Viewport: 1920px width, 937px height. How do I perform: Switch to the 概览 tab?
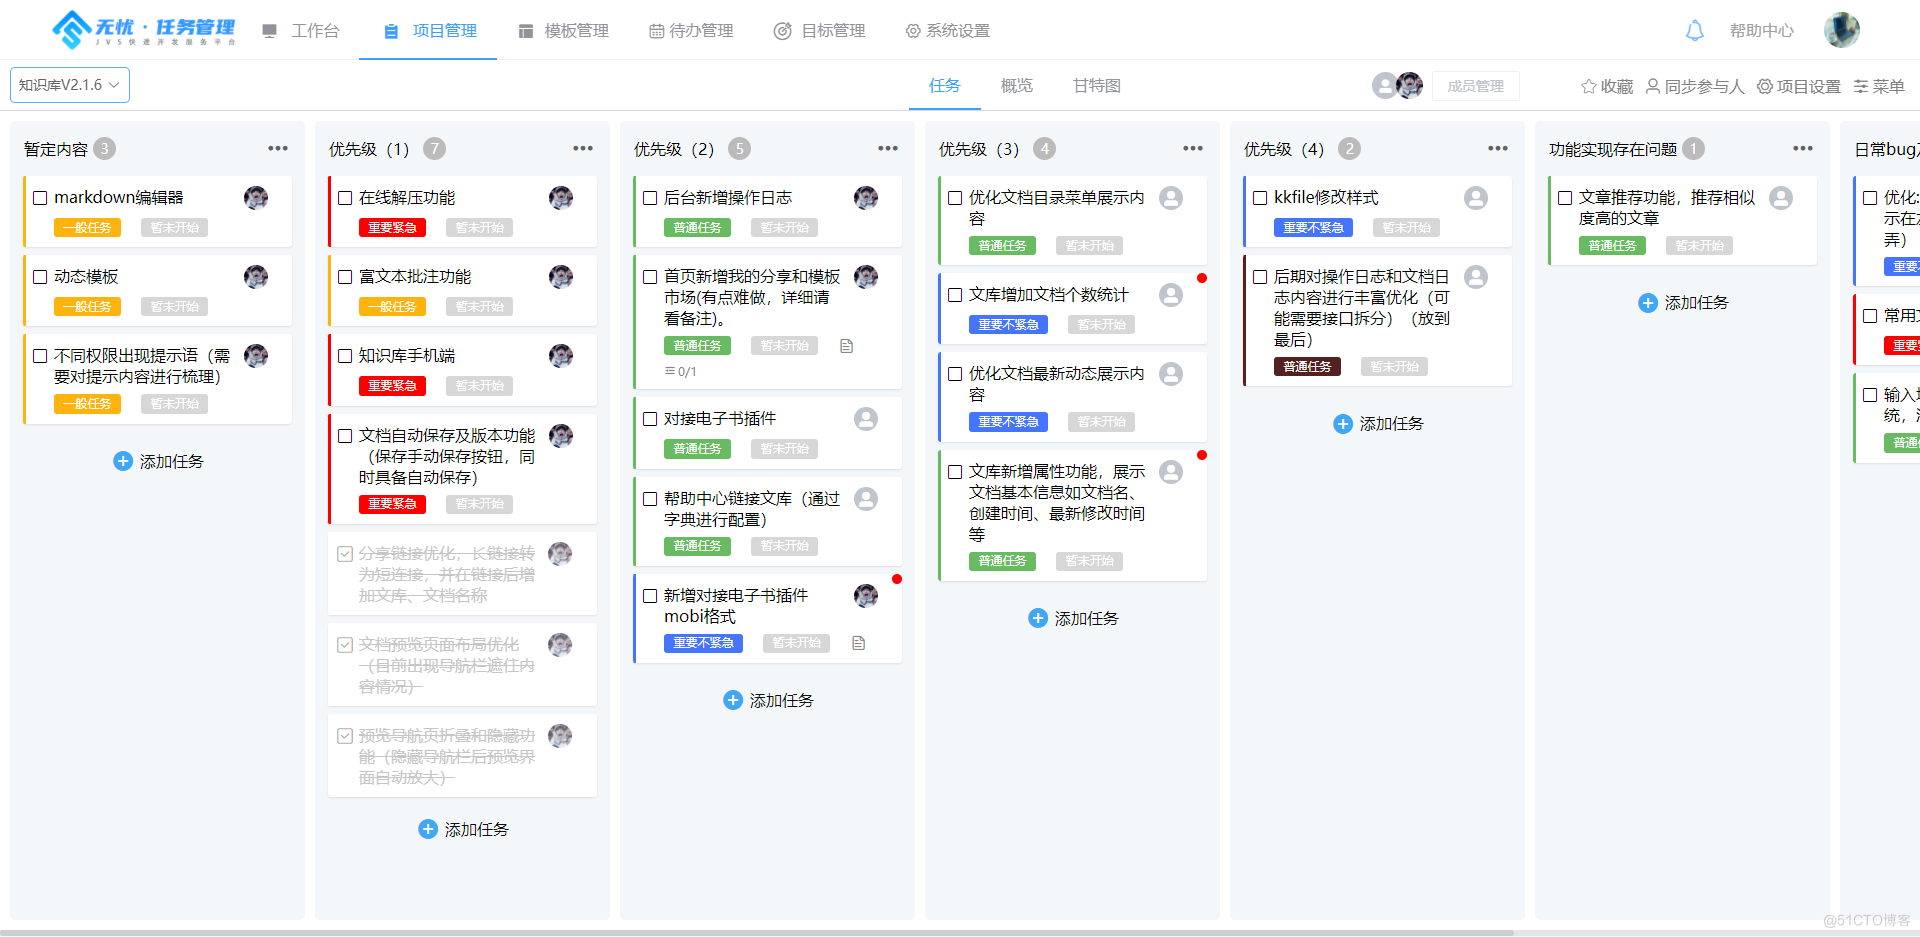click(1016, 86)
